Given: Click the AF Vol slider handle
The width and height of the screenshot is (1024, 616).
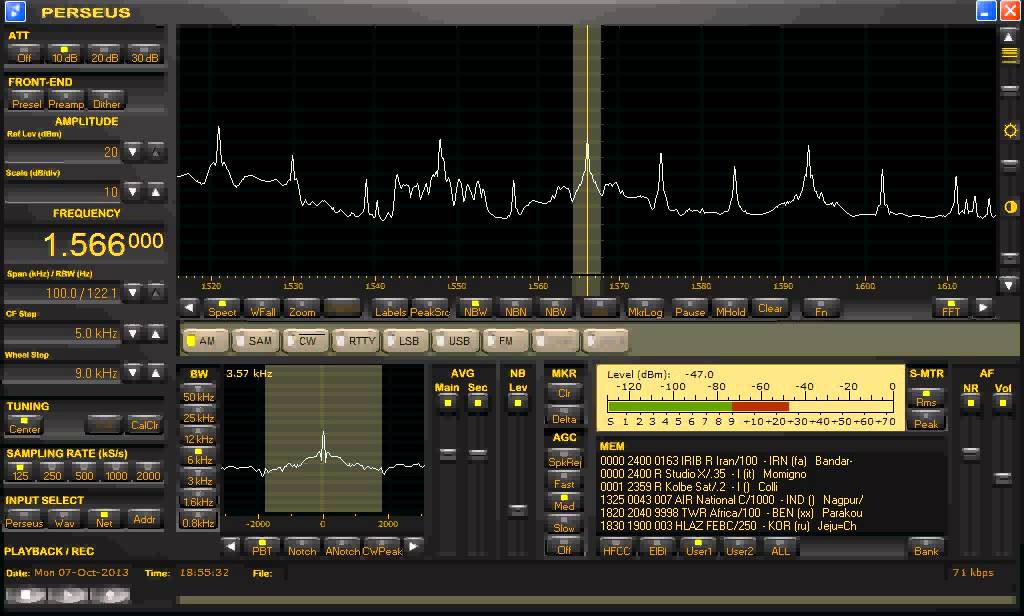Looking at the screenshot, I should coord(1002,479).
